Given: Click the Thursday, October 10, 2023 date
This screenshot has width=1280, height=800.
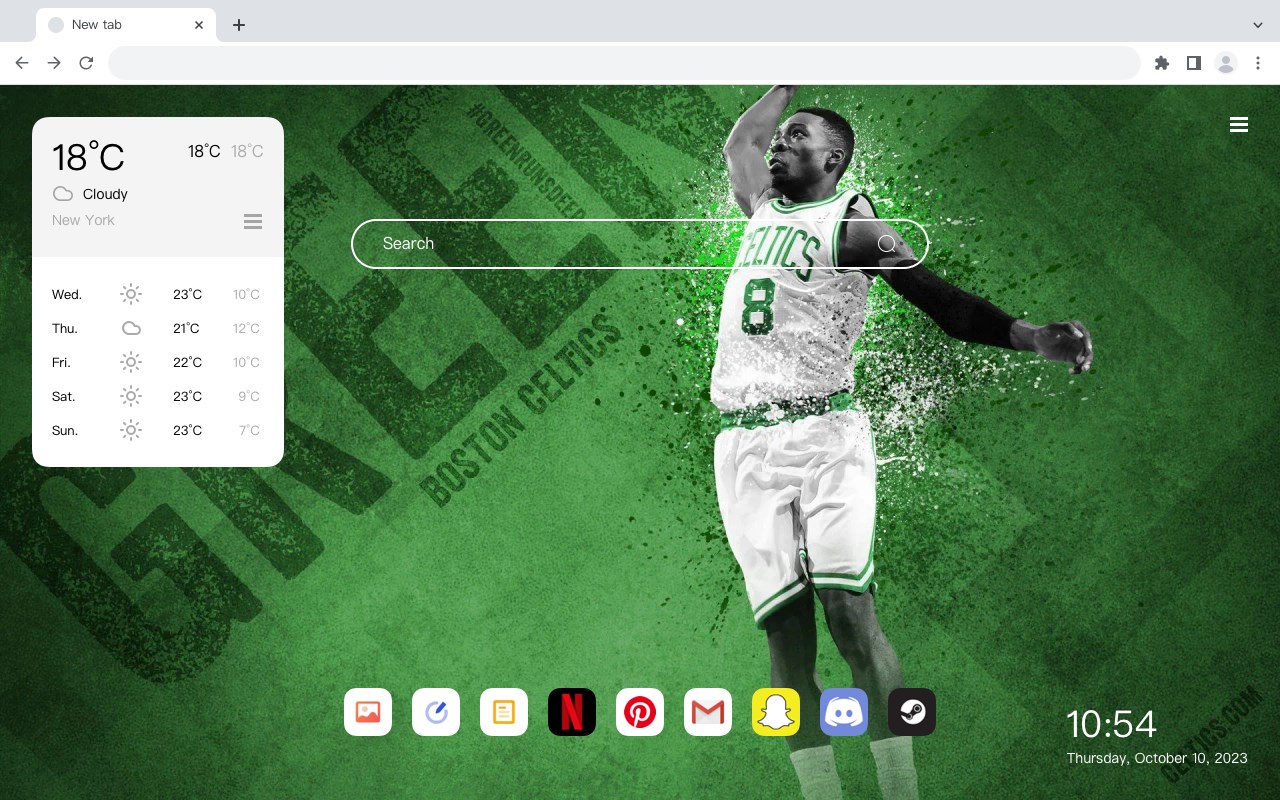Looking at the screenshot, I should tap(1157, 758).
